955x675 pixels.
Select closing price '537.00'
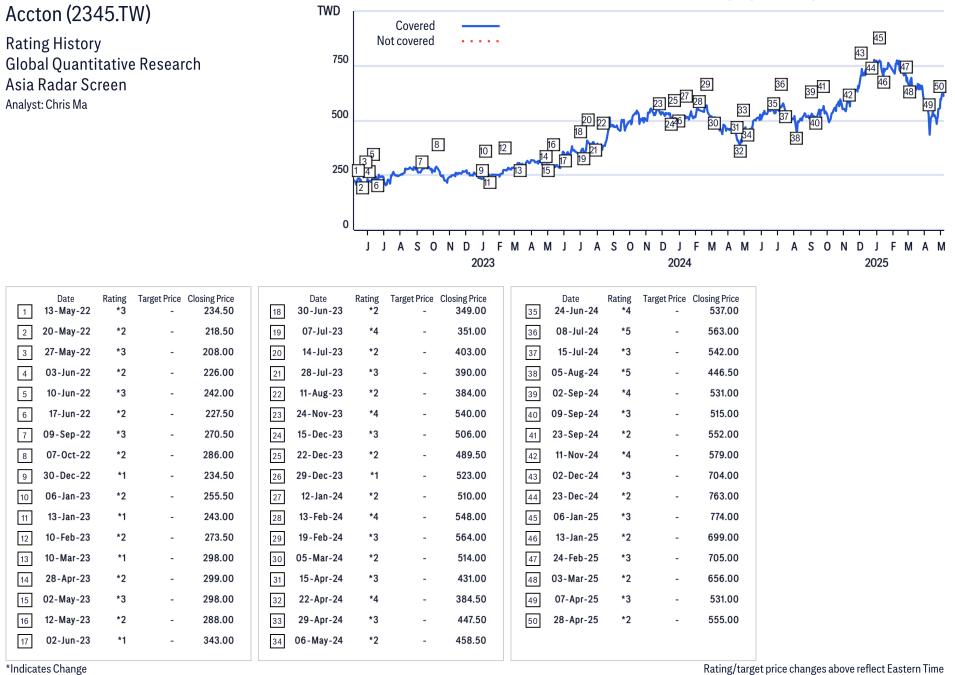(724, 311)
